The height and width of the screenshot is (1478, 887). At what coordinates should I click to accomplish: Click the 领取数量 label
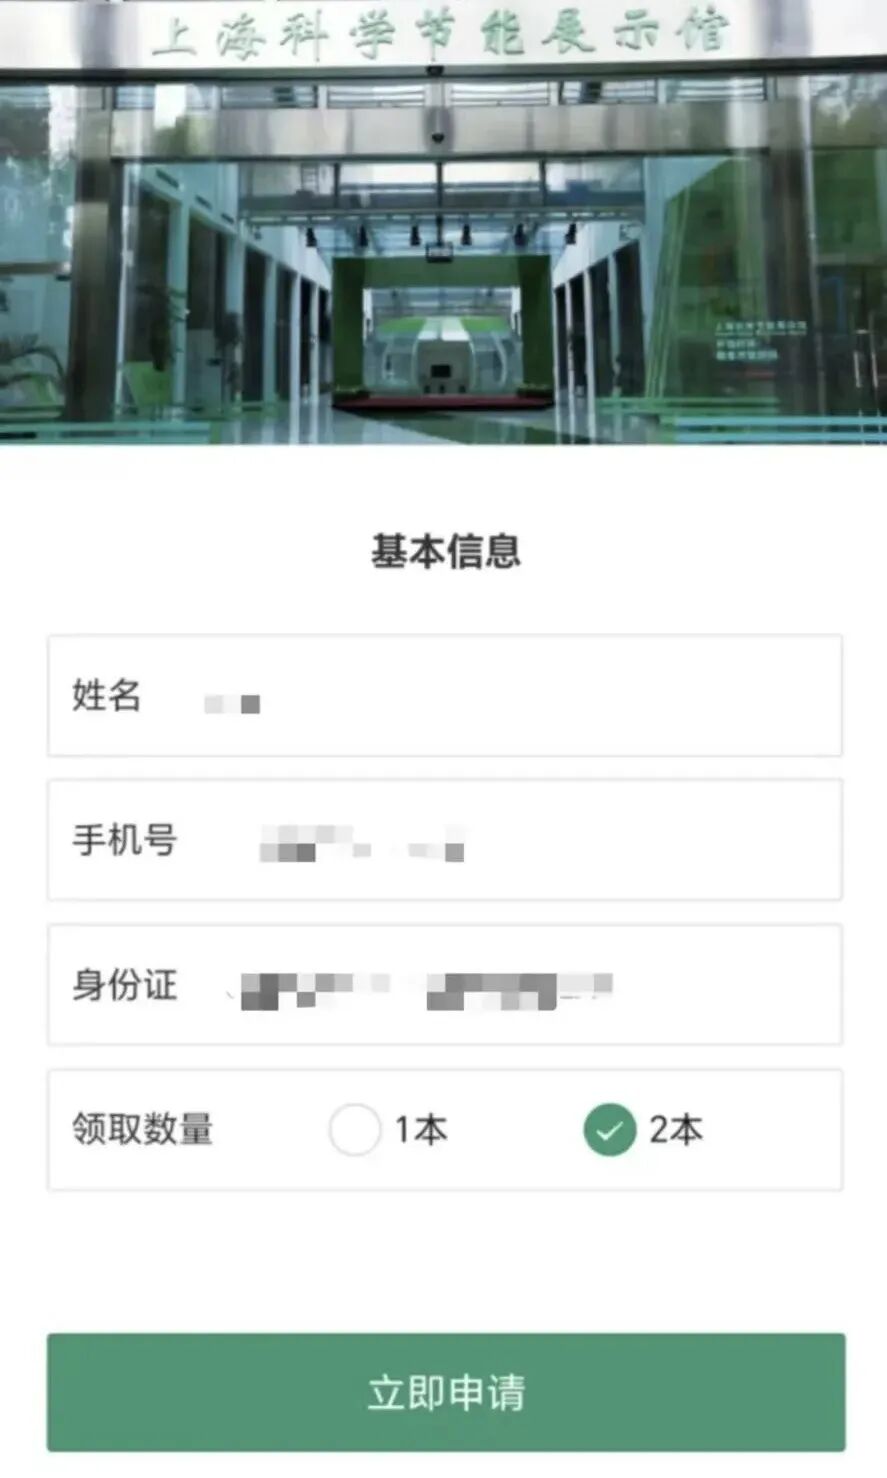(x=142, y=1130)
